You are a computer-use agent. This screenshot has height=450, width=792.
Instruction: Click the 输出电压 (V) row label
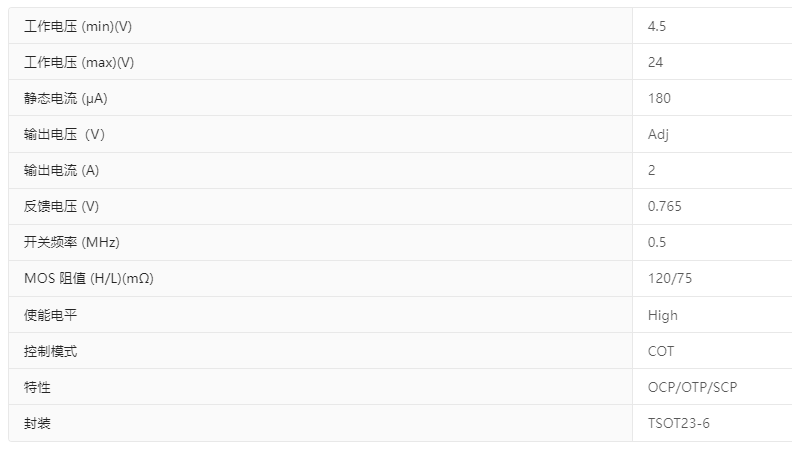point(64,134)
